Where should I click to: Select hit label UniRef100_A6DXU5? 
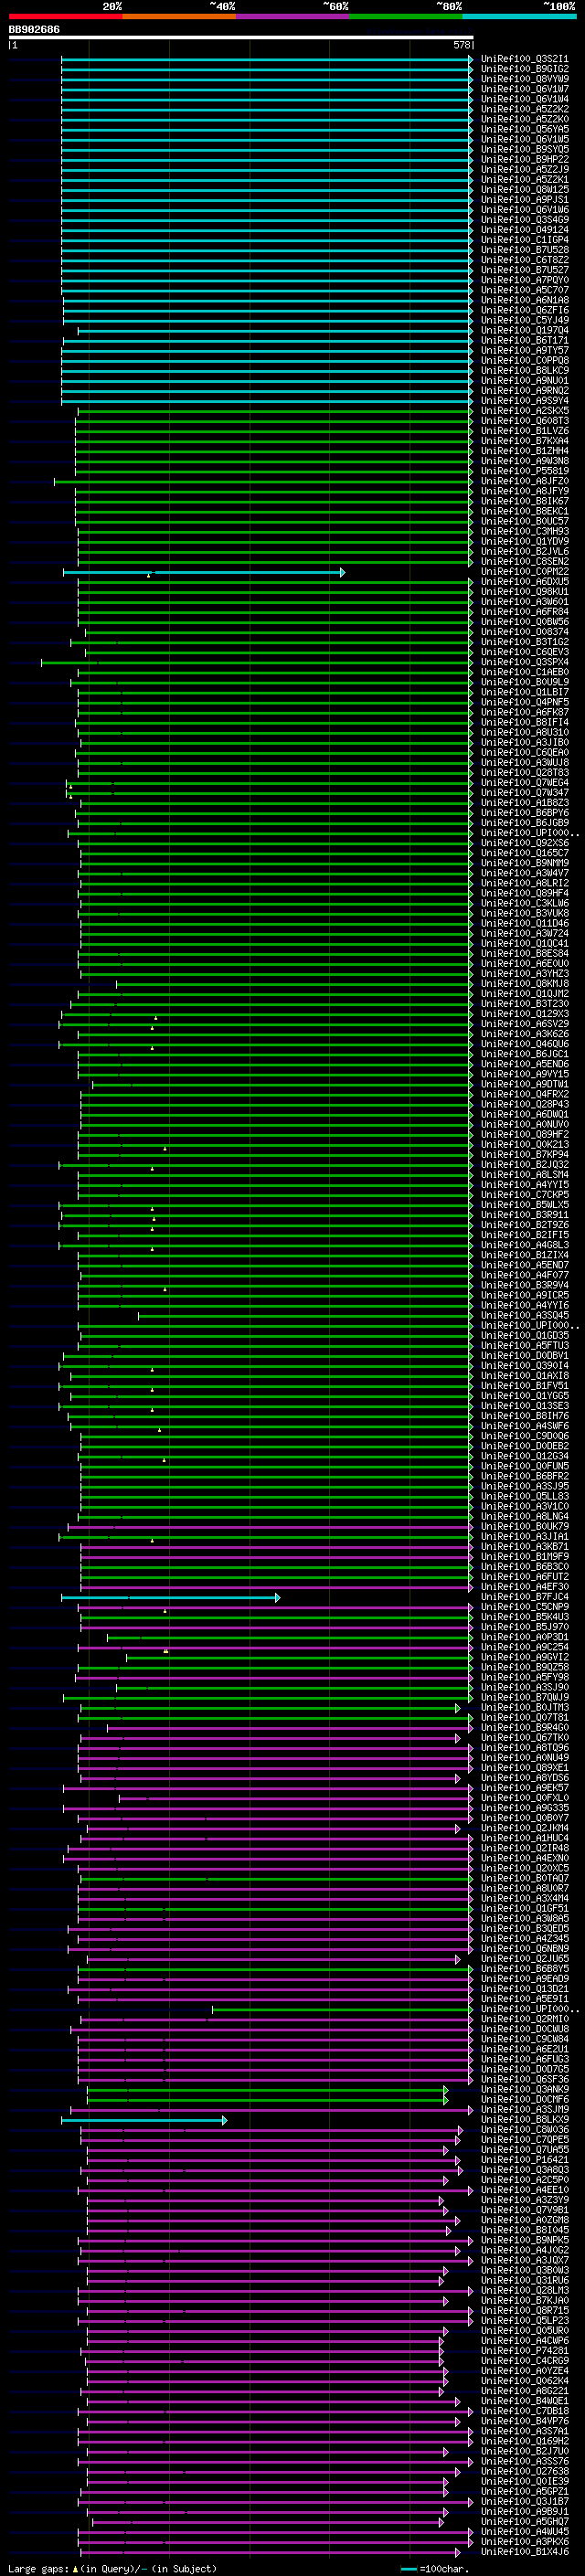pos(525,582)
